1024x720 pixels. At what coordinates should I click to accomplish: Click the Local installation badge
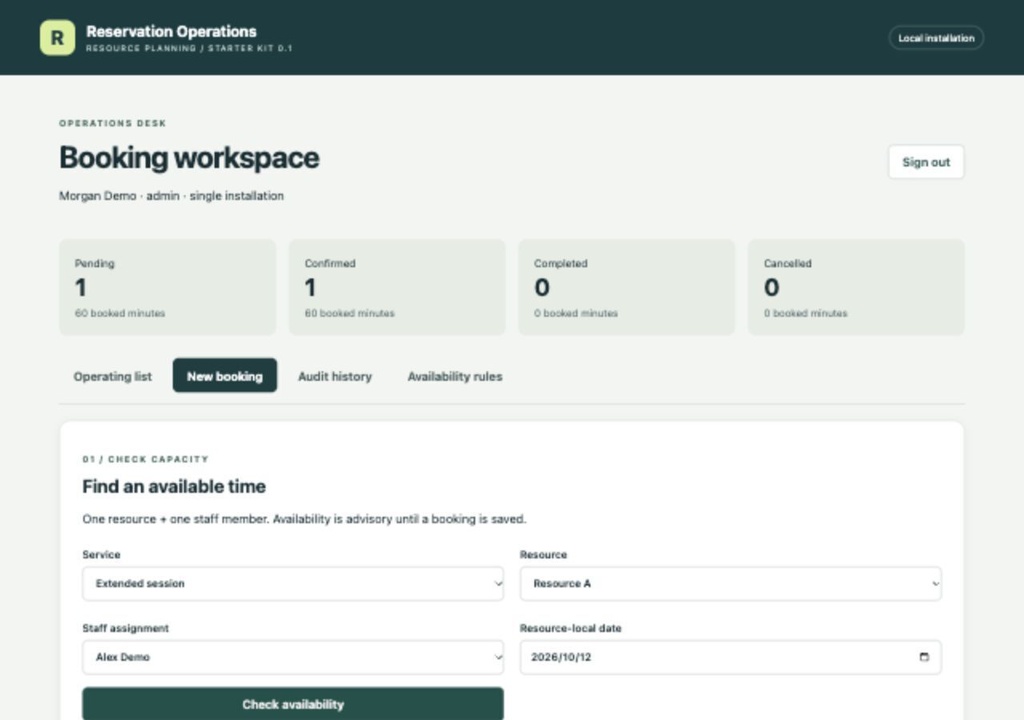[x=936, y=38]
